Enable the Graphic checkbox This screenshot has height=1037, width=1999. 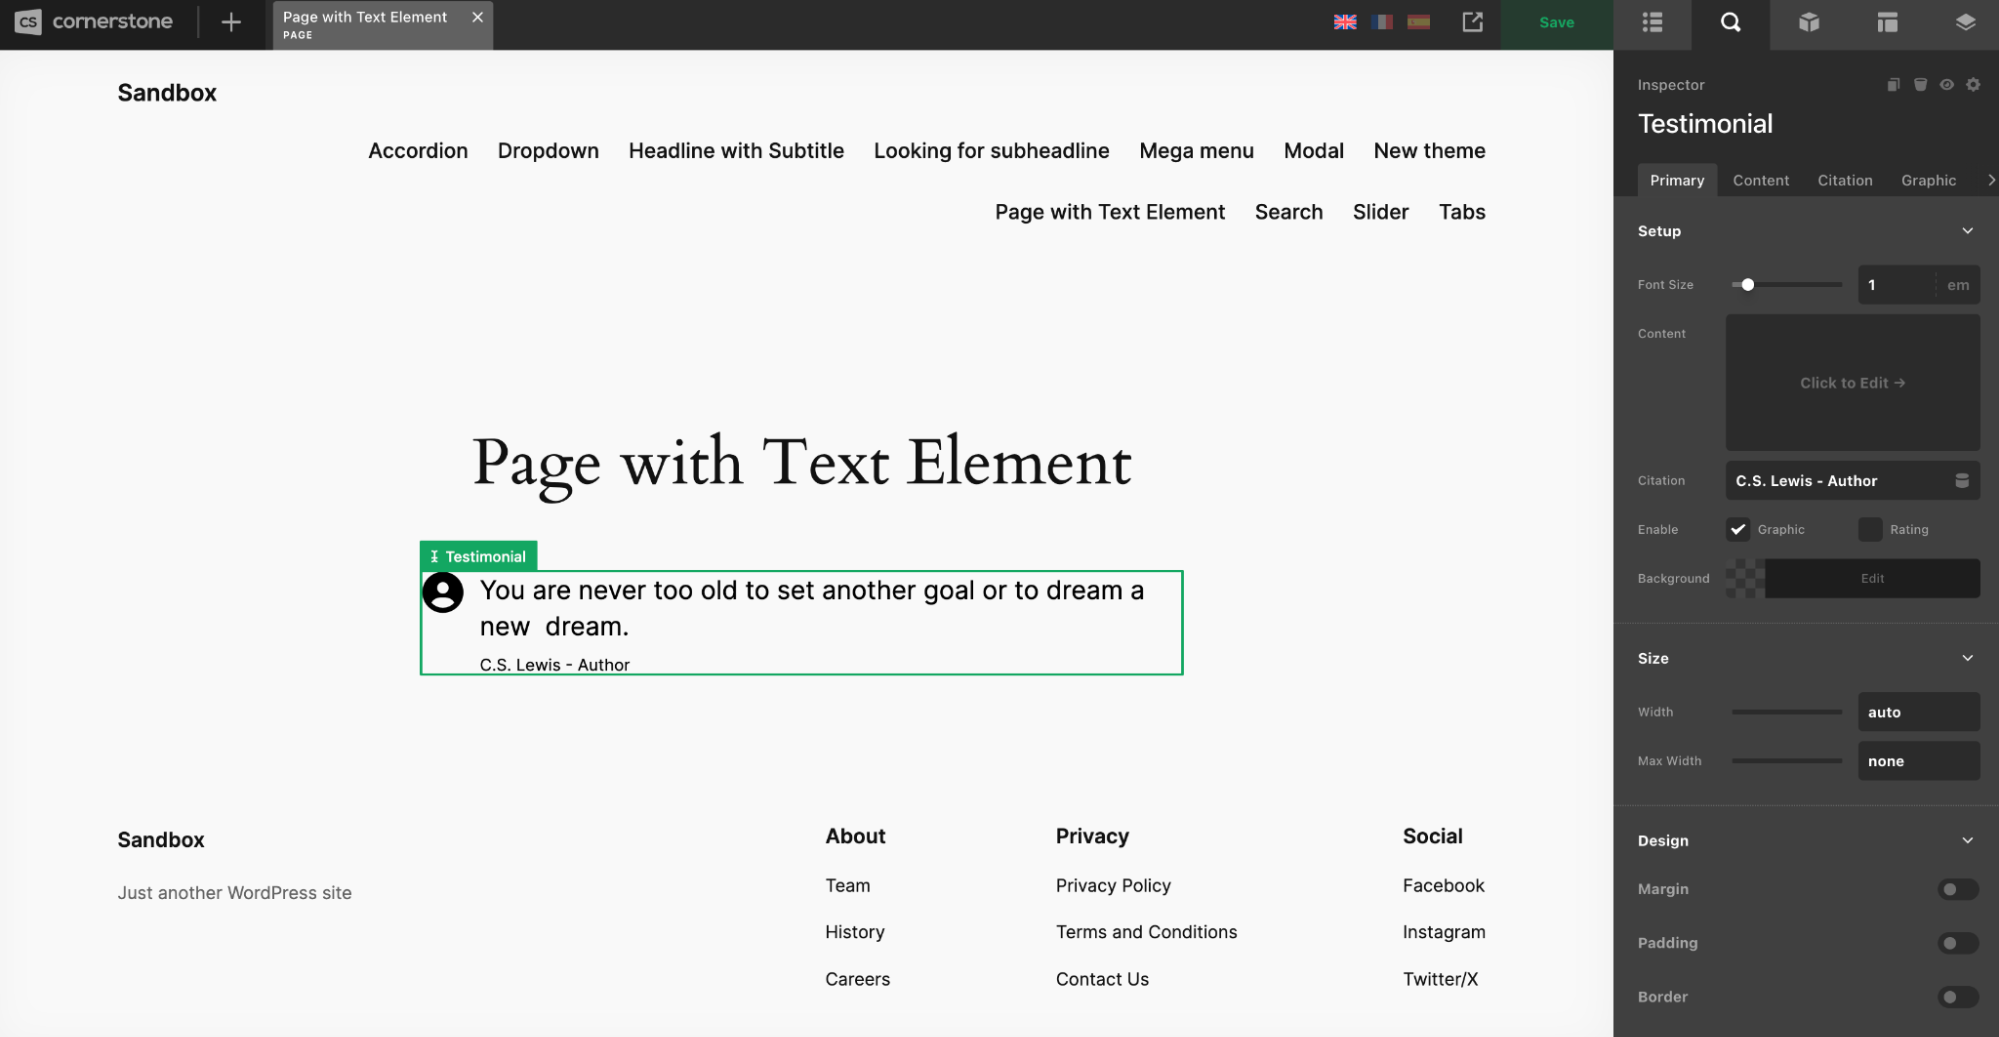click(x=1738, y=529)
